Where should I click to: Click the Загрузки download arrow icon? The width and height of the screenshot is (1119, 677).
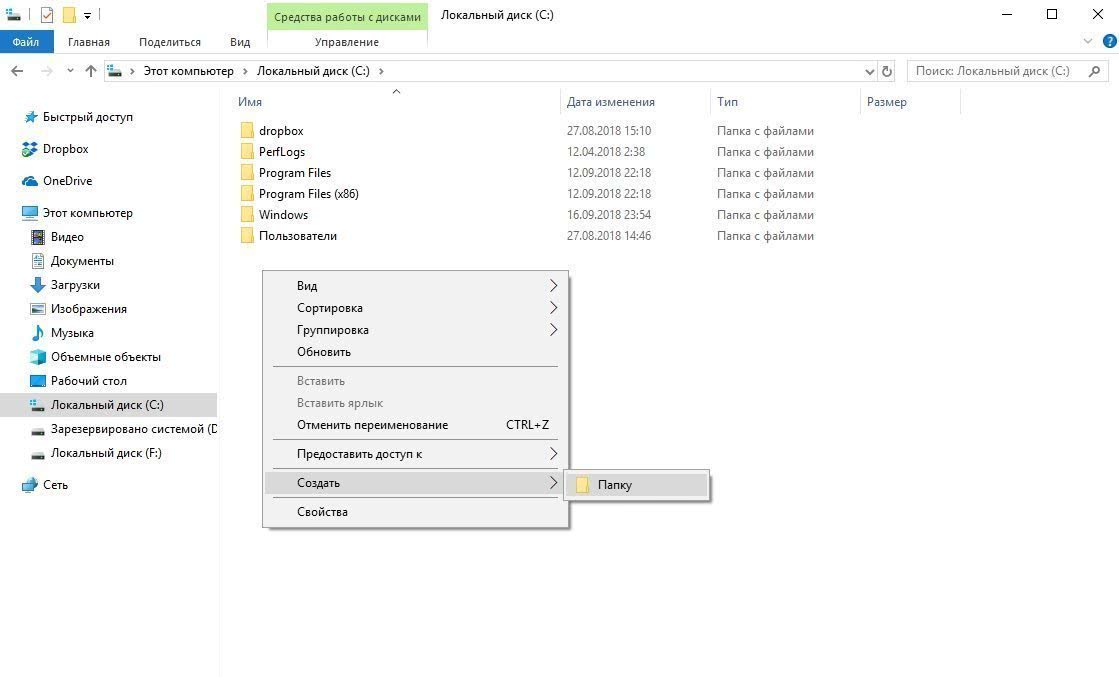coord(38,285)
